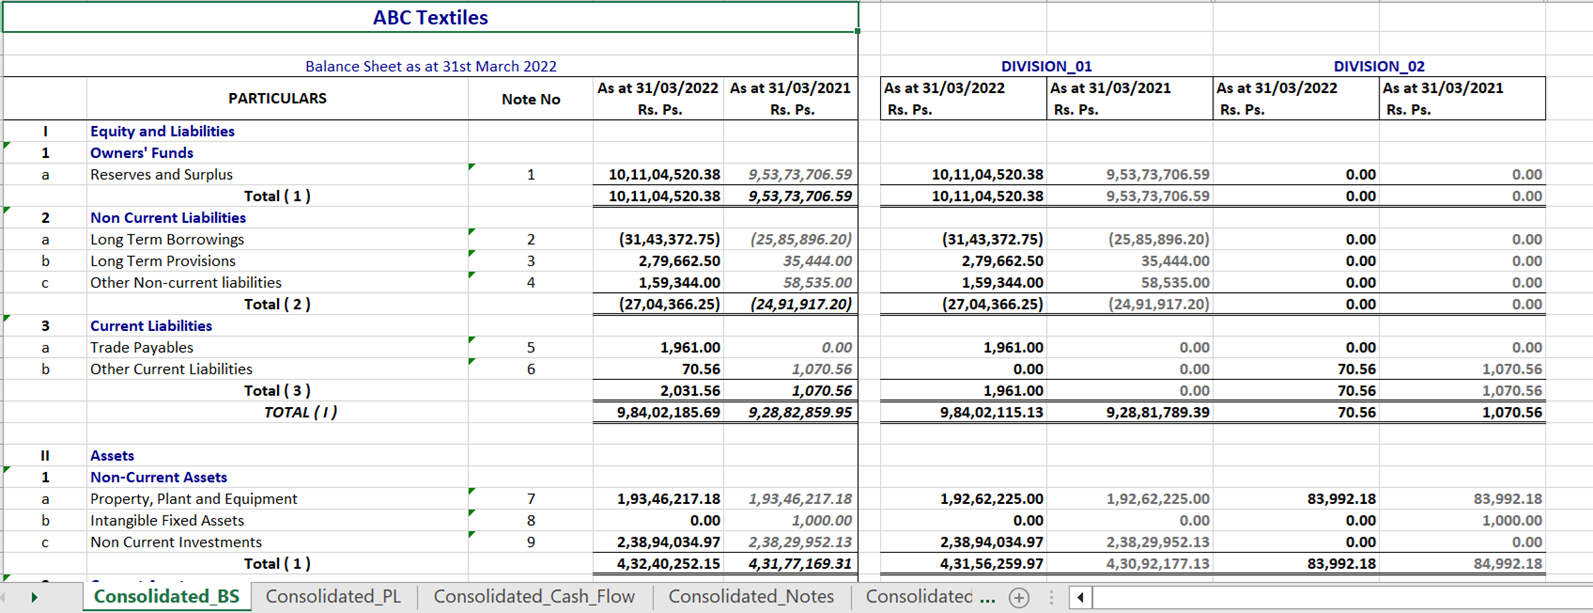This screenshot has width=1593, height=613.
Task: Click the more sheets ellipsis button
Action: tap(988, 598)
